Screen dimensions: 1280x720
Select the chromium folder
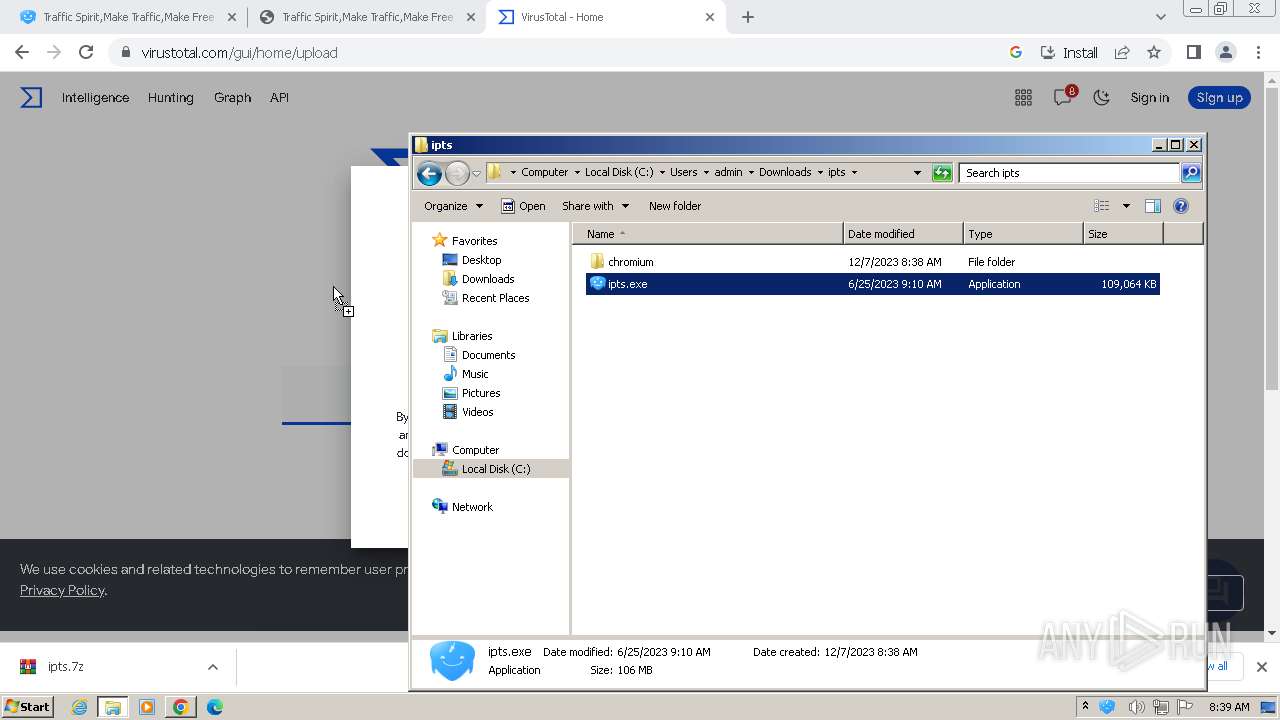pos(631,262)
